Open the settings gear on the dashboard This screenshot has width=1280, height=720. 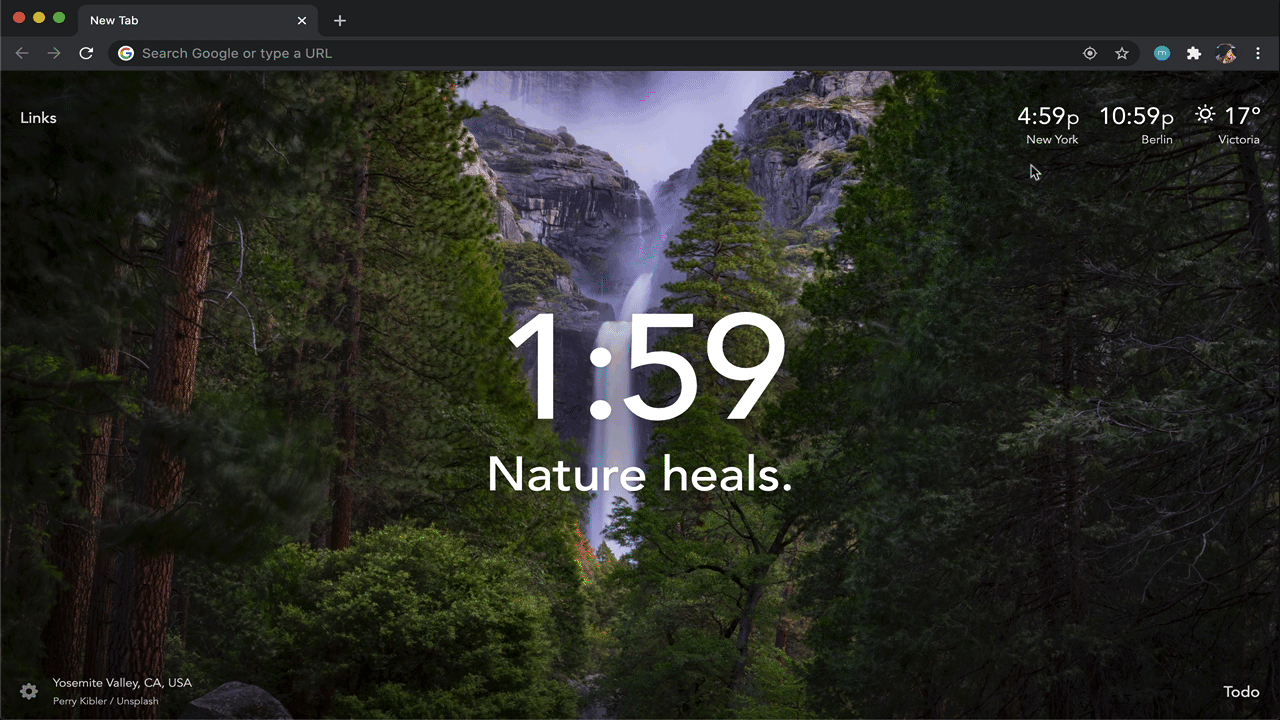point(29,691)
